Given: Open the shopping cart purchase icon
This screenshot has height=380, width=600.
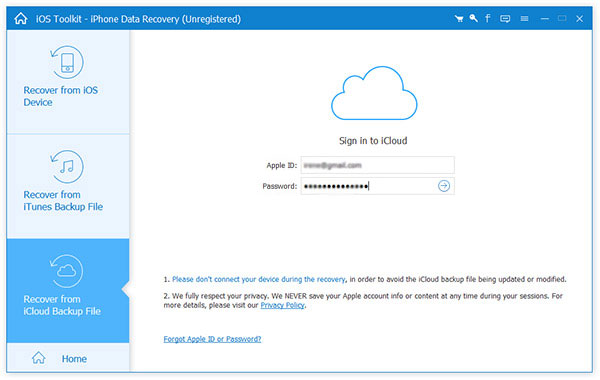Looking at the screenshot, I should (459, 18).
